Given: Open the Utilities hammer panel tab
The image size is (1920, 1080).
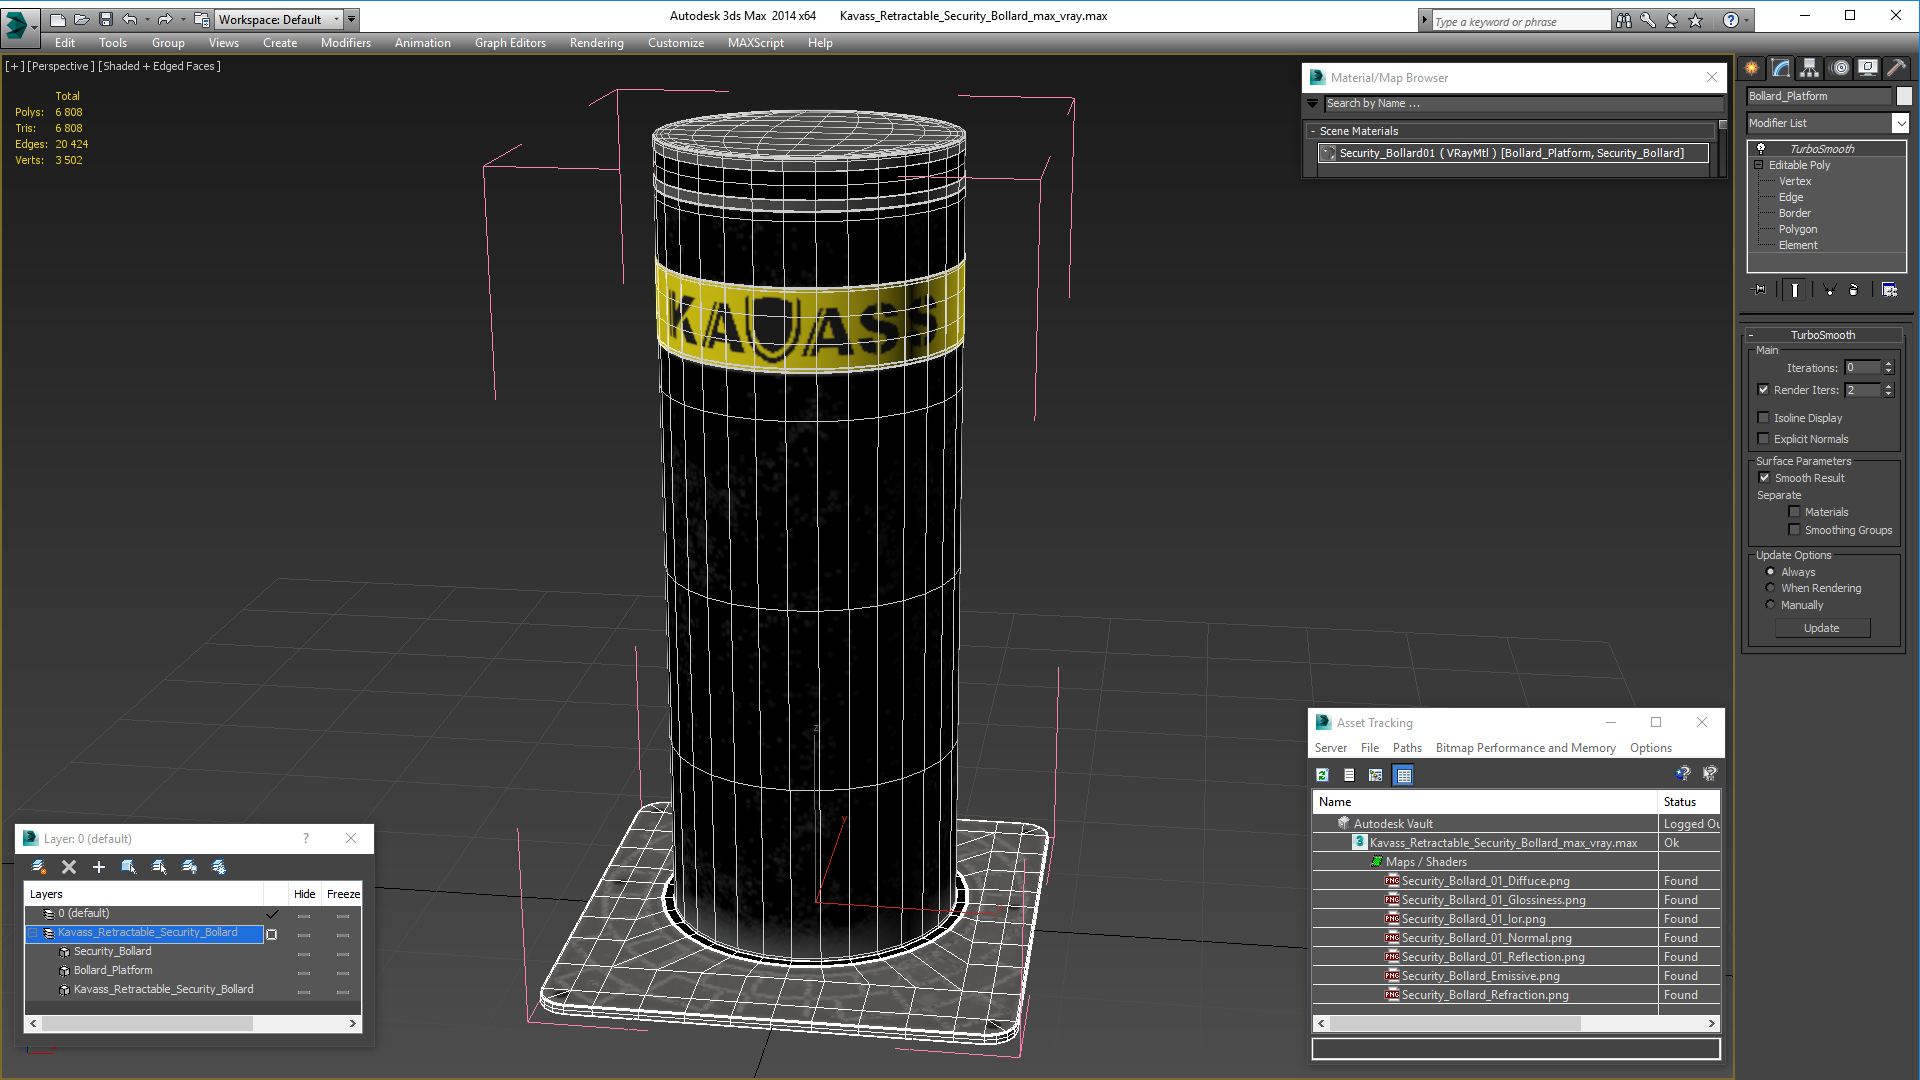Looking at the screenshot, I should (x=1896, y=68).
